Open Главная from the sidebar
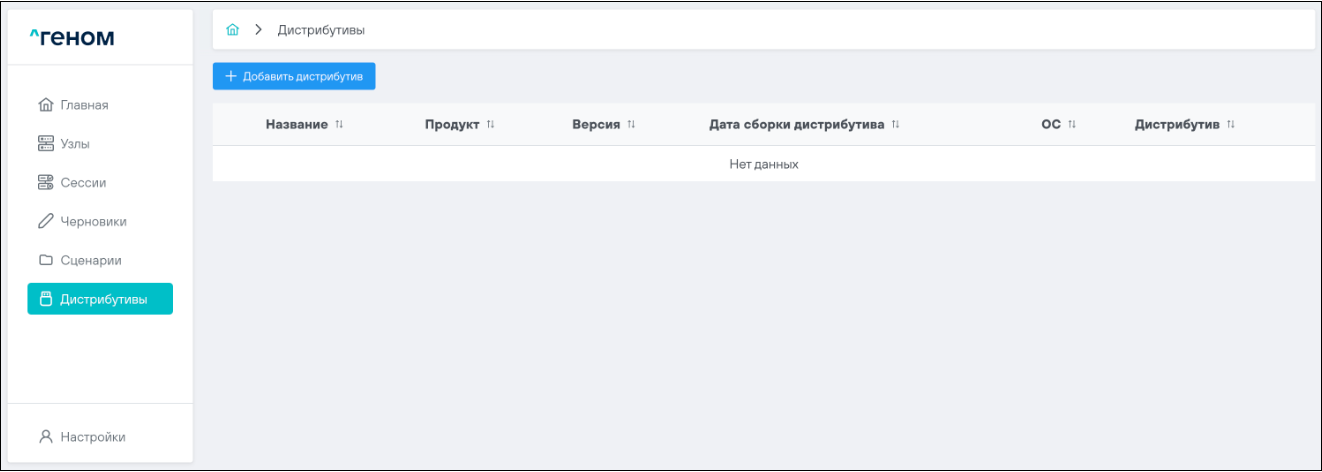The height and width of the screenshot is (472, 1322). [x=84, y=105]
